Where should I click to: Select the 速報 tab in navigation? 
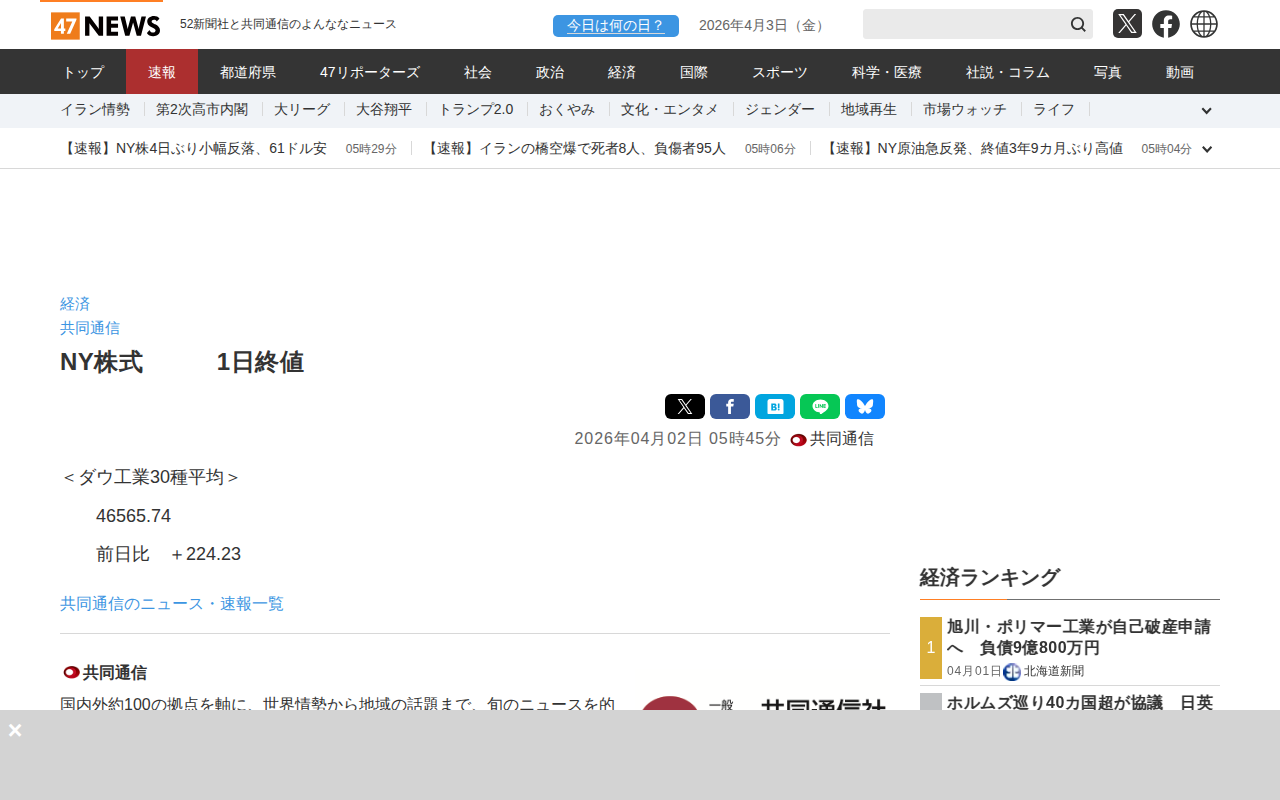point(162,72)
